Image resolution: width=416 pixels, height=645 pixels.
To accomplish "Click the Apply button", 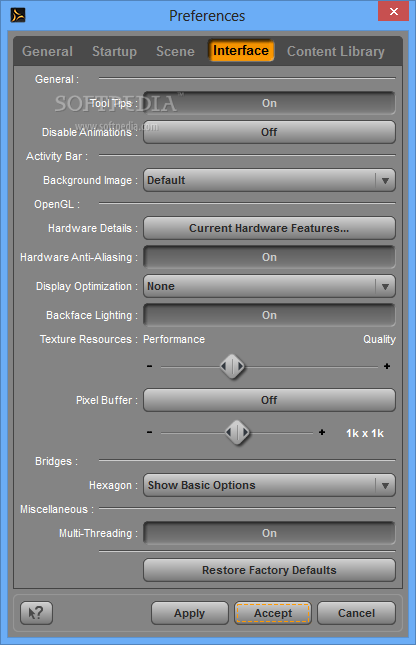I will pos(189,613).
